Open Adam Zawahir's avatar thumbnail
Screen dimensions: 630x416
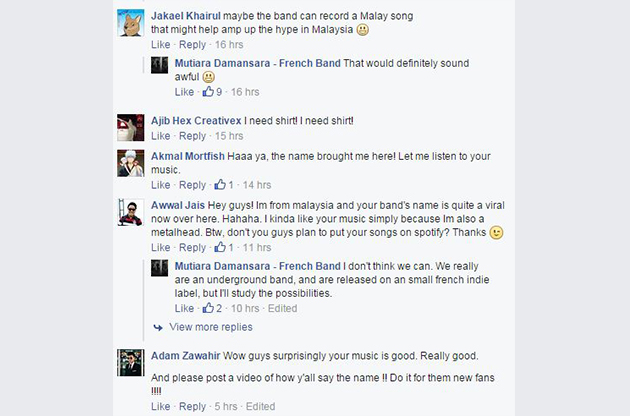(x=131, y=362)
